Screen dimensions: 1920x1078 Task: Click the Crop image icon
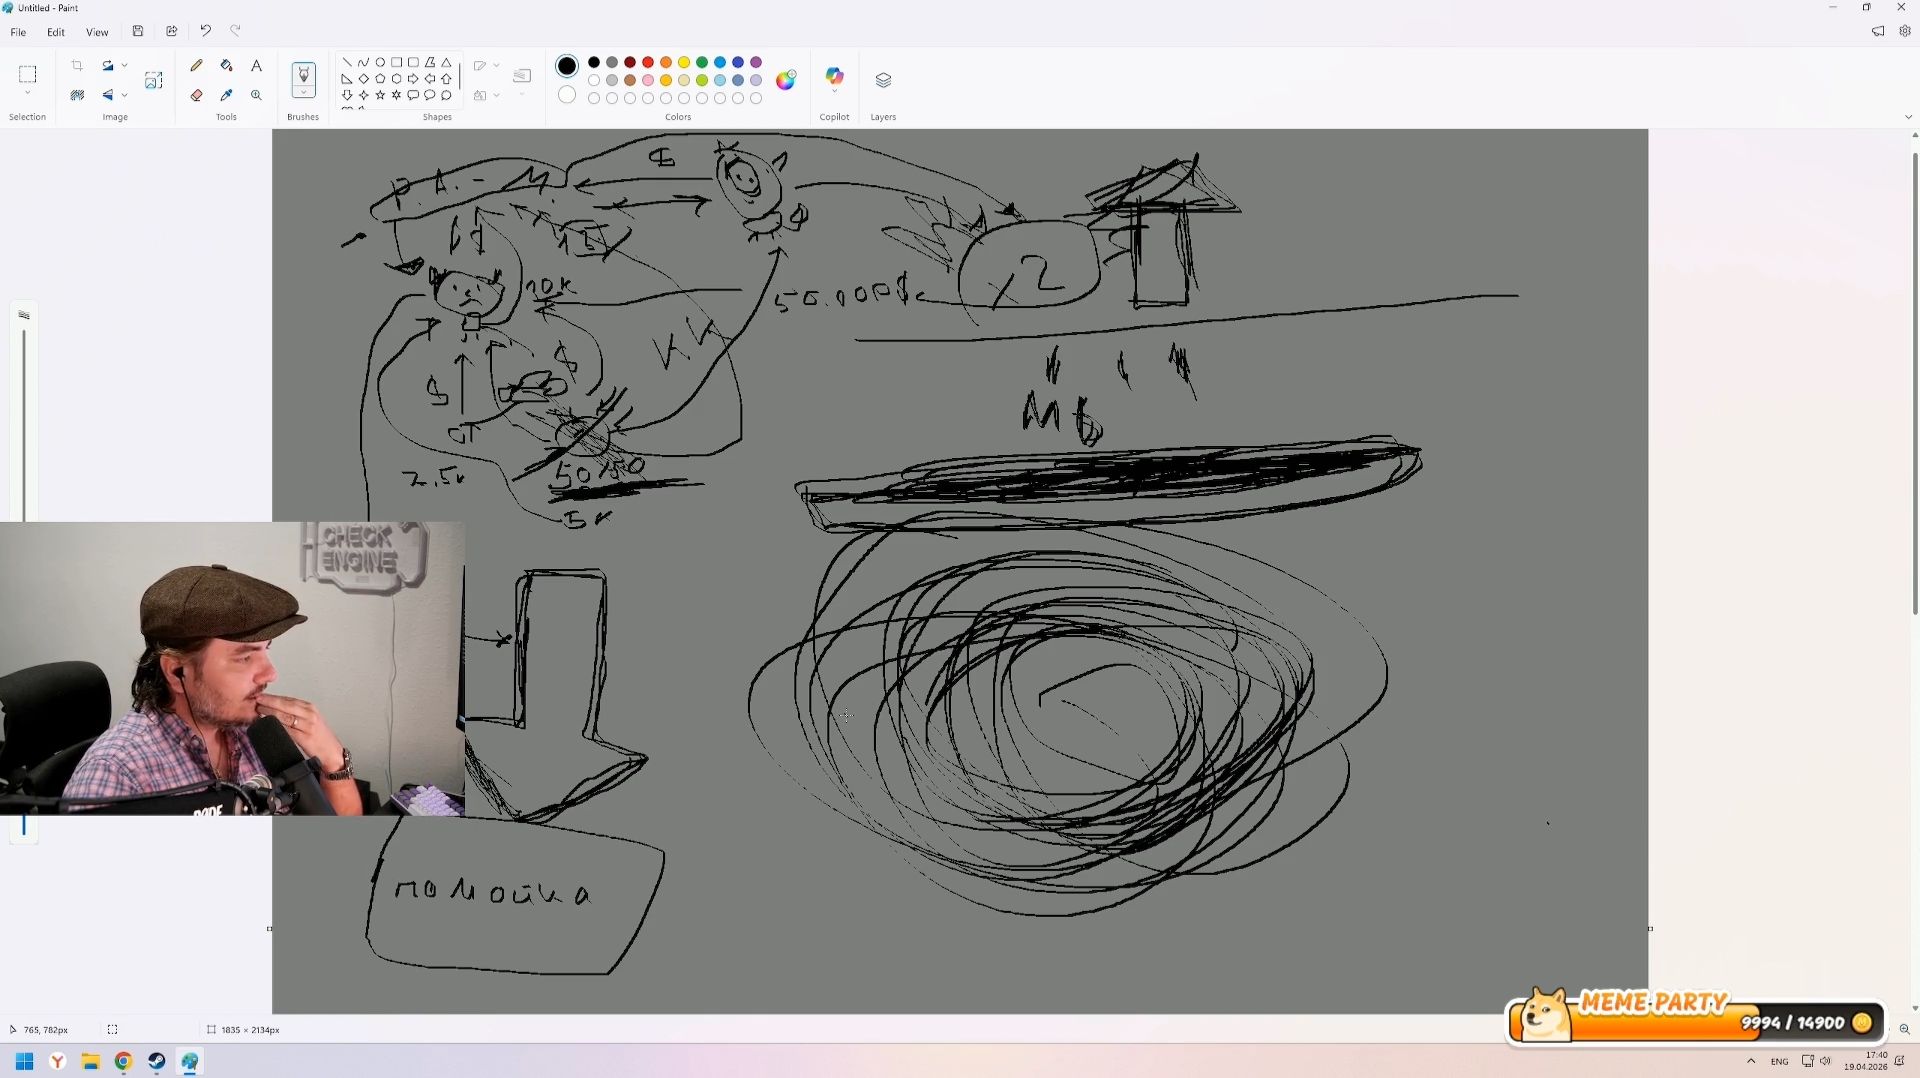[x=77, y=66]
